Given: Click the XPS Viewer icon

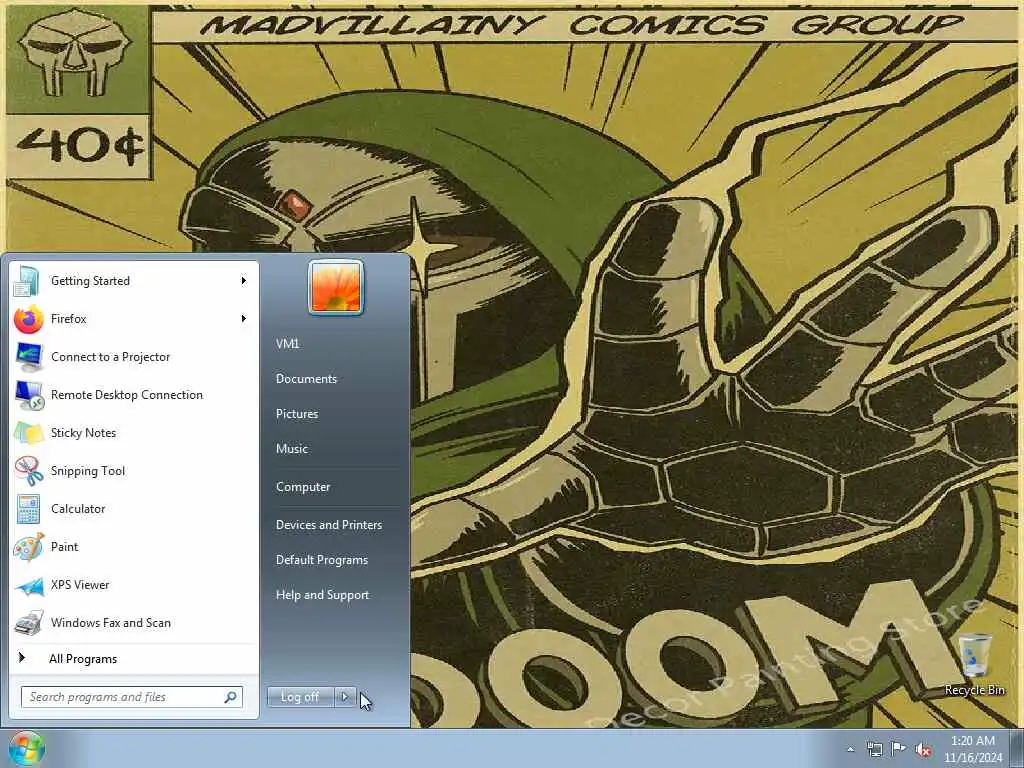Looking at the screenshot, I should point(29,585).
